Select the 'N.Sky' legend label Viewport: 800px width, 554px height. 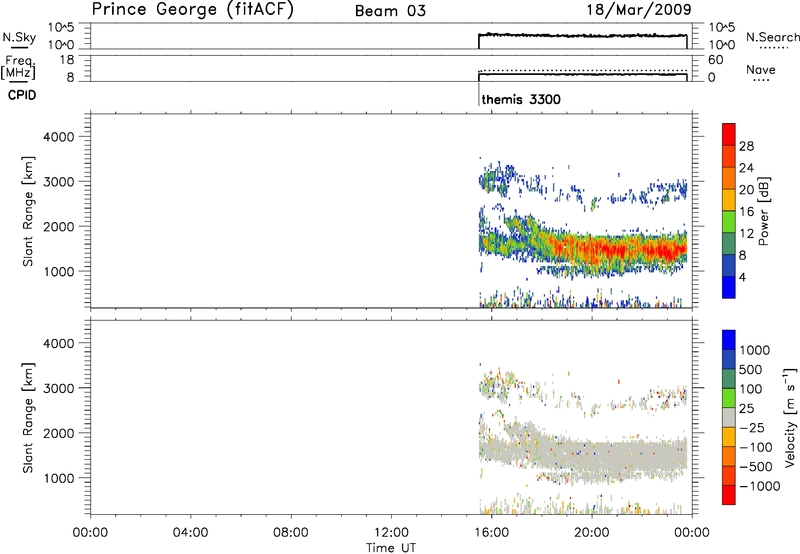click(19, 37)
